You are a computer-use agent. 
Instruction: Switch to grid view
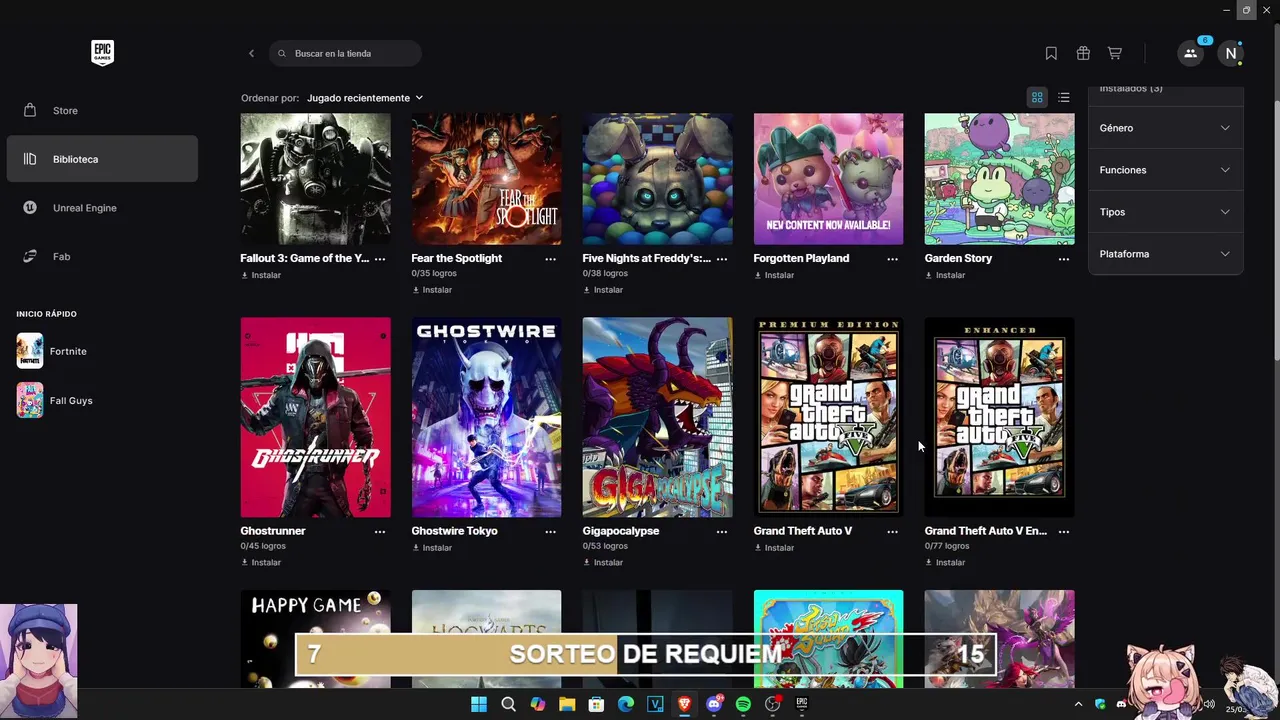pos(1037,97)
